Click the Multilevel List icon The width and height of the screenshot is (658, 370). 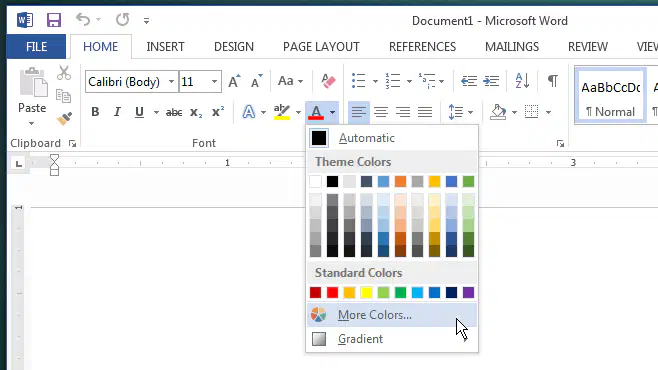[427, 81]
